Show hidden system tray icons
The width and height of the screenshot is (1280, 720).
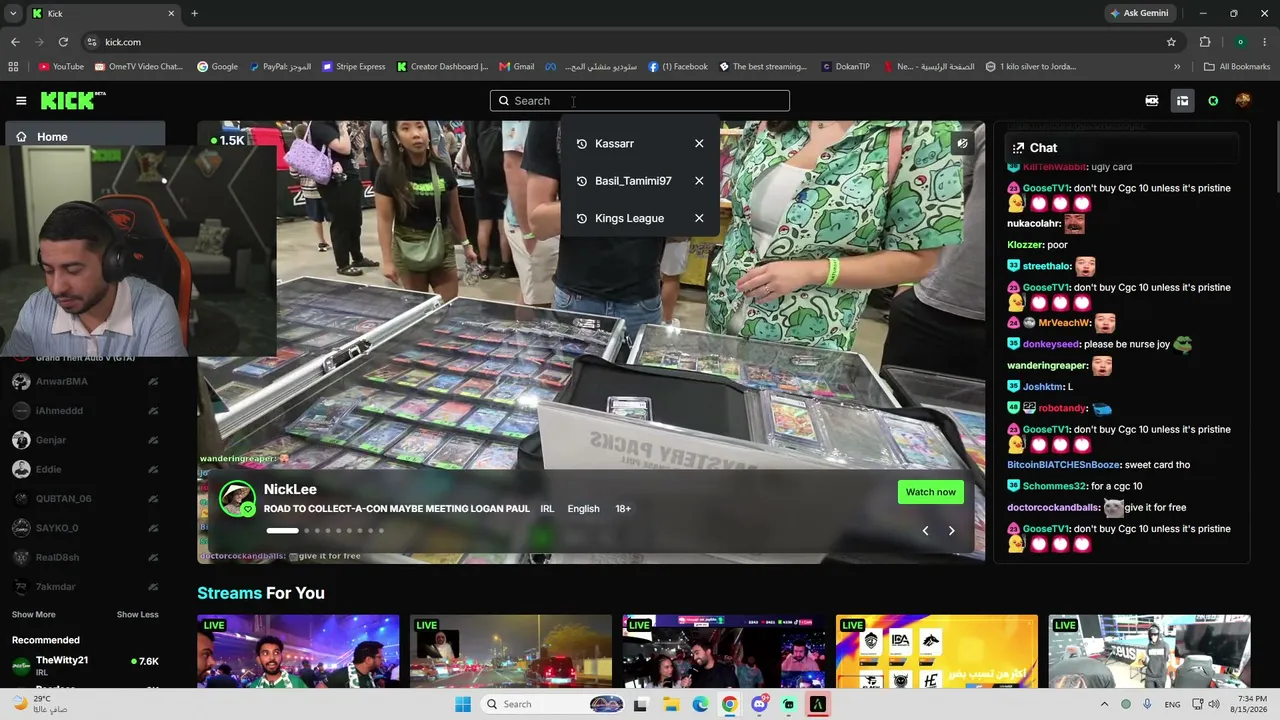click(x=1104, y=704)
